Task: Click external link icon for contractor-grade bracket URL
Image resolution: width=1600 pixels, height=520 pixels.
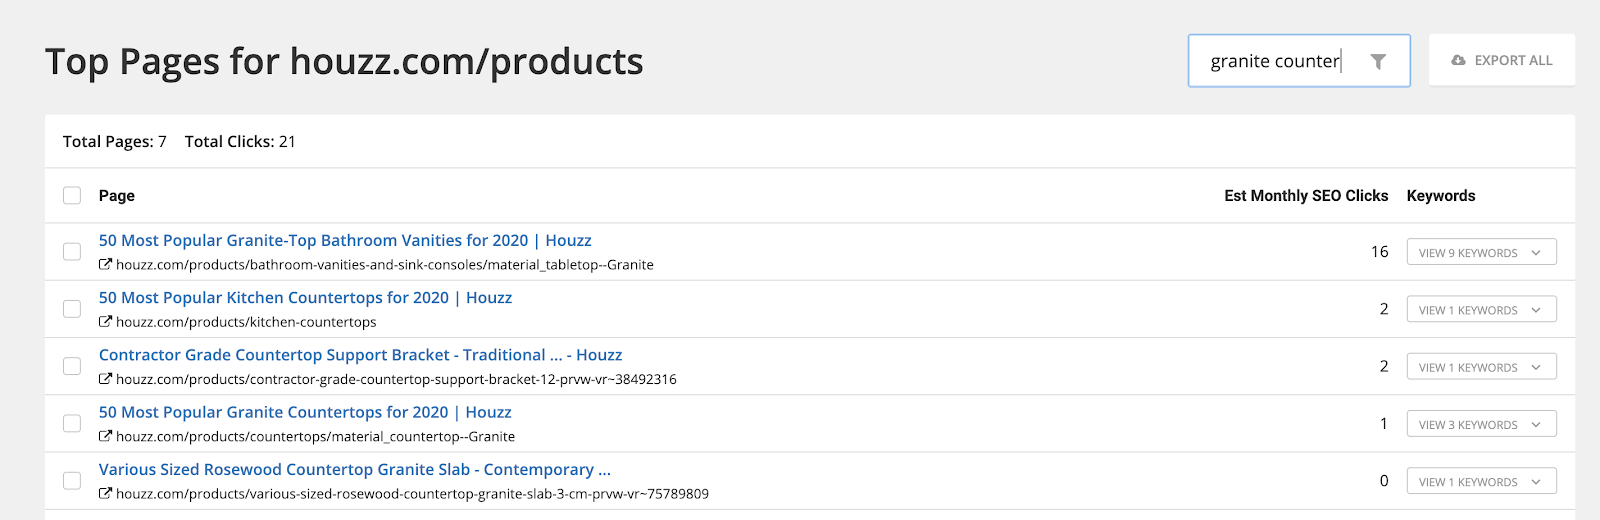Action: click(x=105, y=379)
